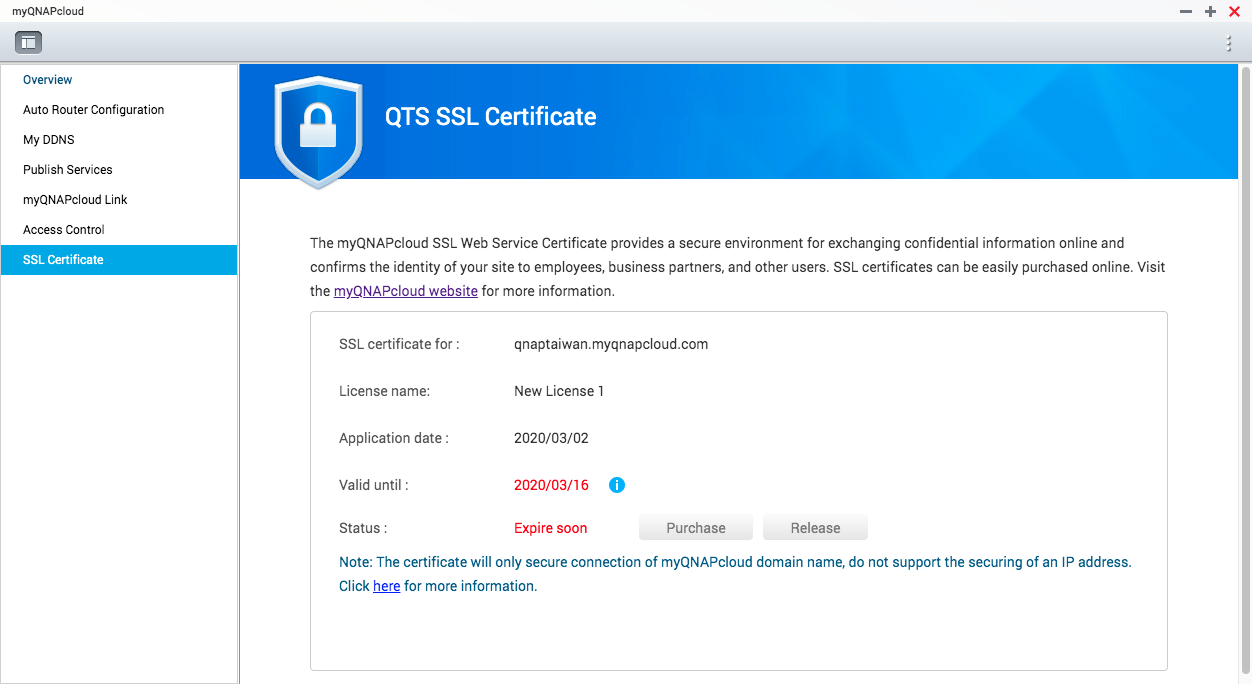Open the Overview section
The image size is (1252, 684).
click(x=48, y=80)
